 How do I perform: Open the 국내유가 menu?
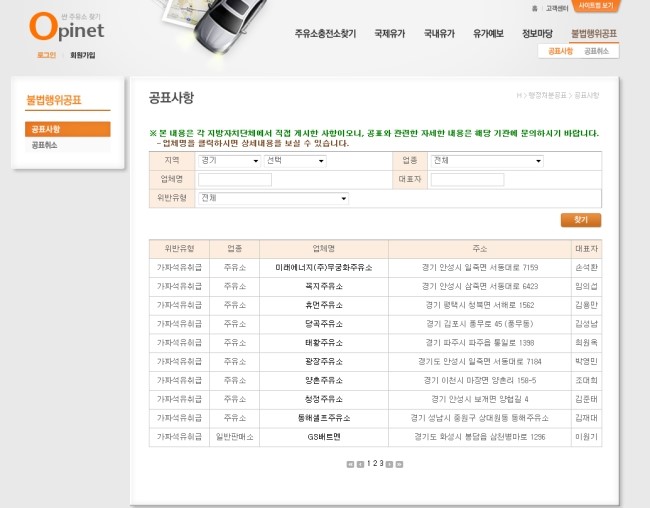pyautogui.click(x=439, y=34)
